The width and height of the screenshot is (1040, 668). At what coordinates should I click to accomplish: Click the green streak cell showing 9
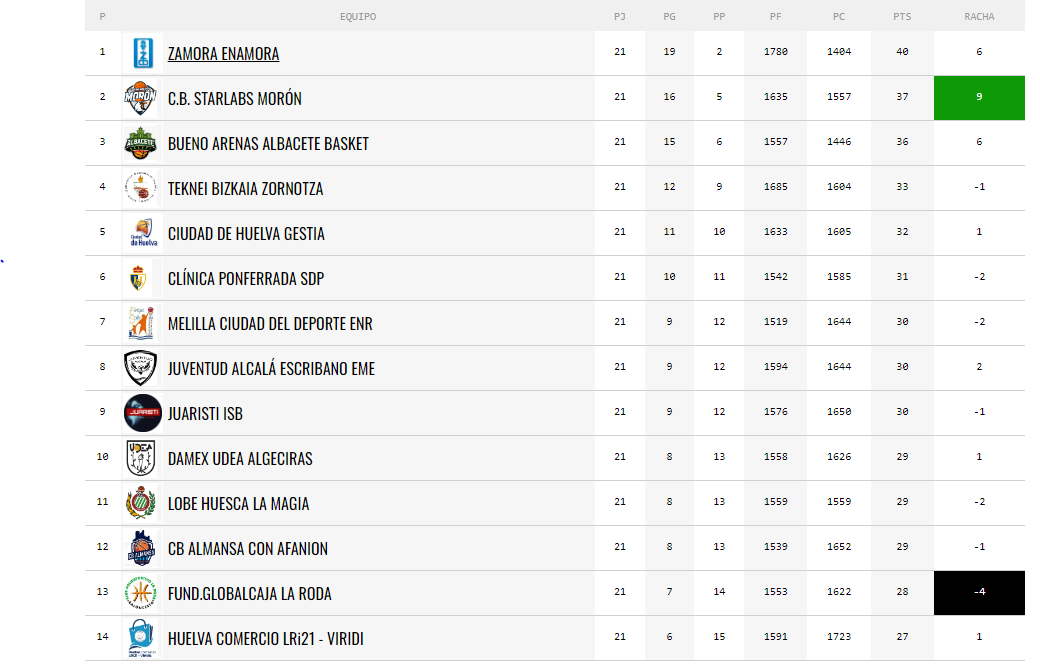pyautogui.click(x=979, y=98)
